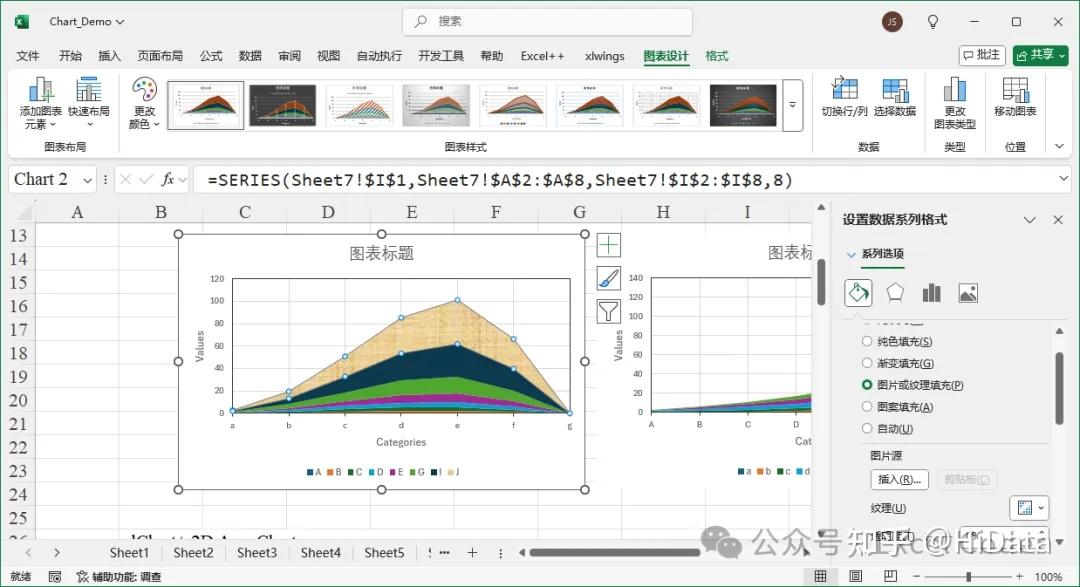This screenshot has height=587, width=1080.
Task: Click the green 共享 share button
Action: coord(1039,55)
